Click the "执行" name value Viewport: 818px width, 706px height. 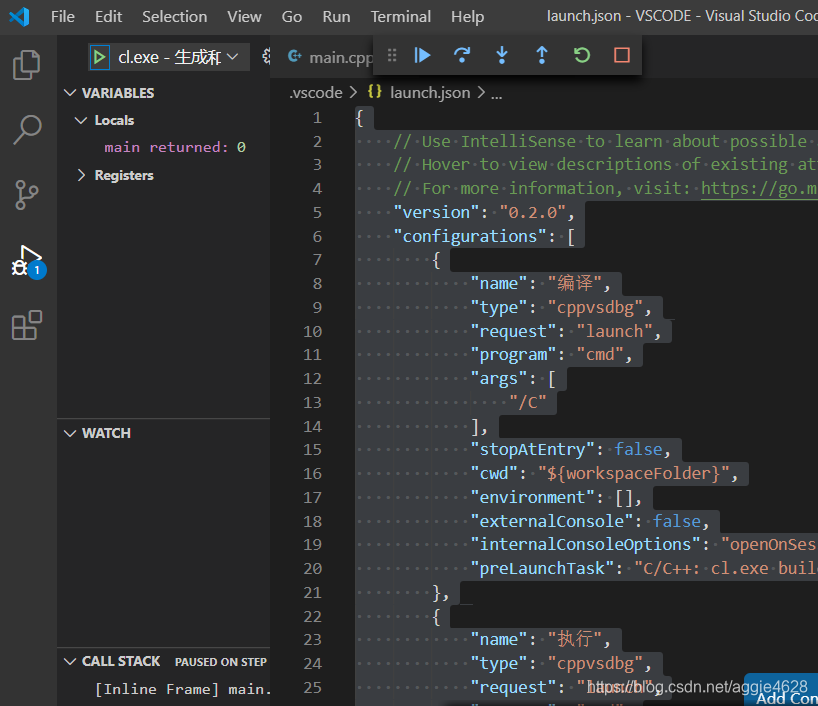click(x=575, y=639)
